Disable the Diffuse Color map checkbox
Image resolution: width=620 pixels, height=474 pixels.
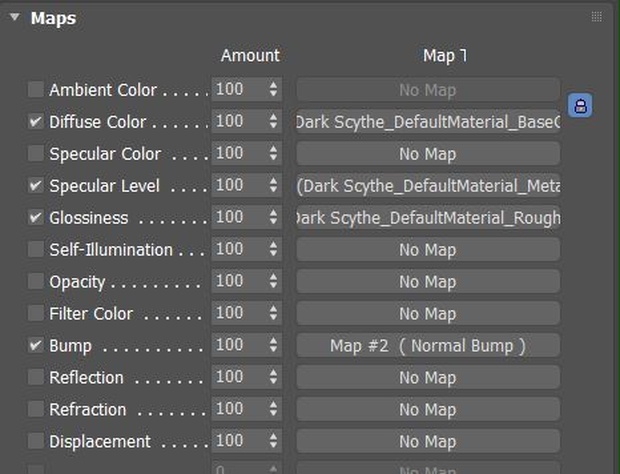tap(36, 121)
